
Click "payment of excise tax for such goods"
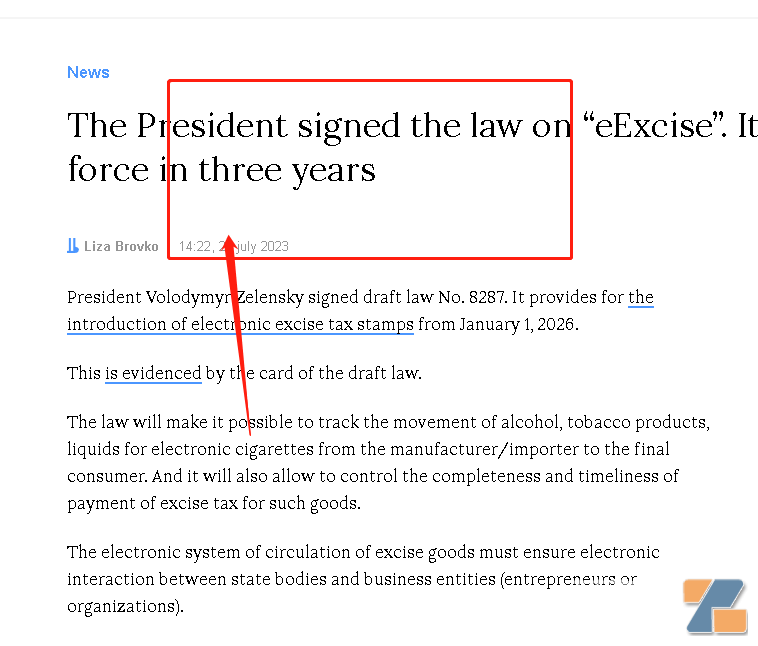(212, 503)
